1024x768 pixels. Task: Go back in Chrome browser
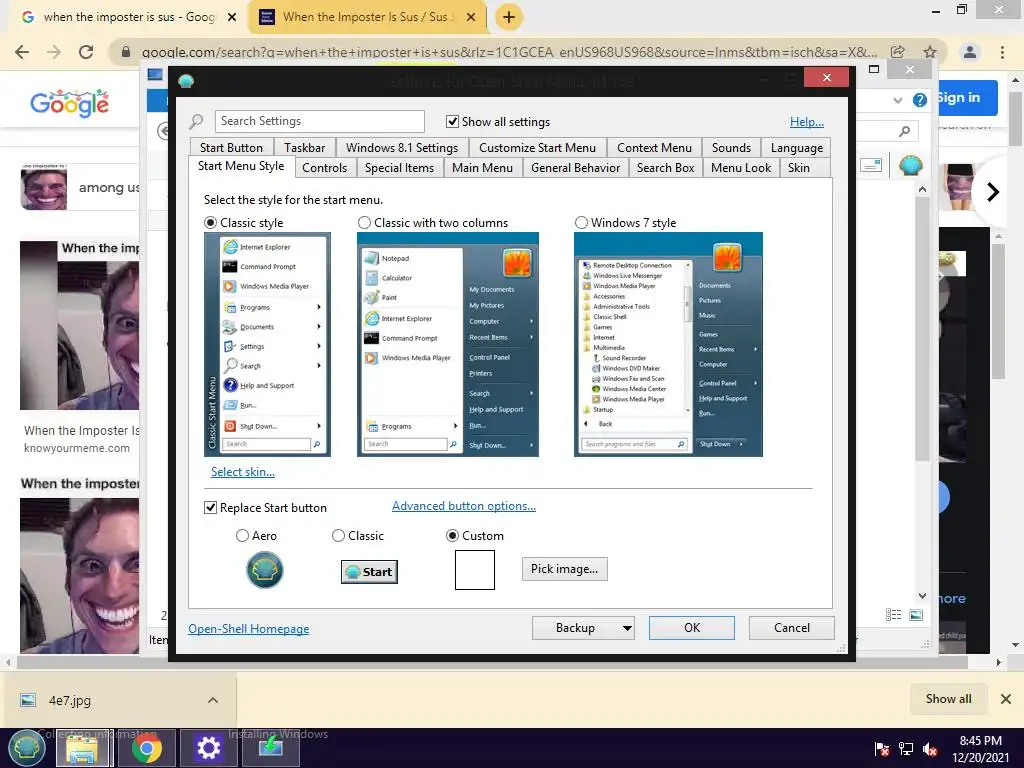point(22,52)
